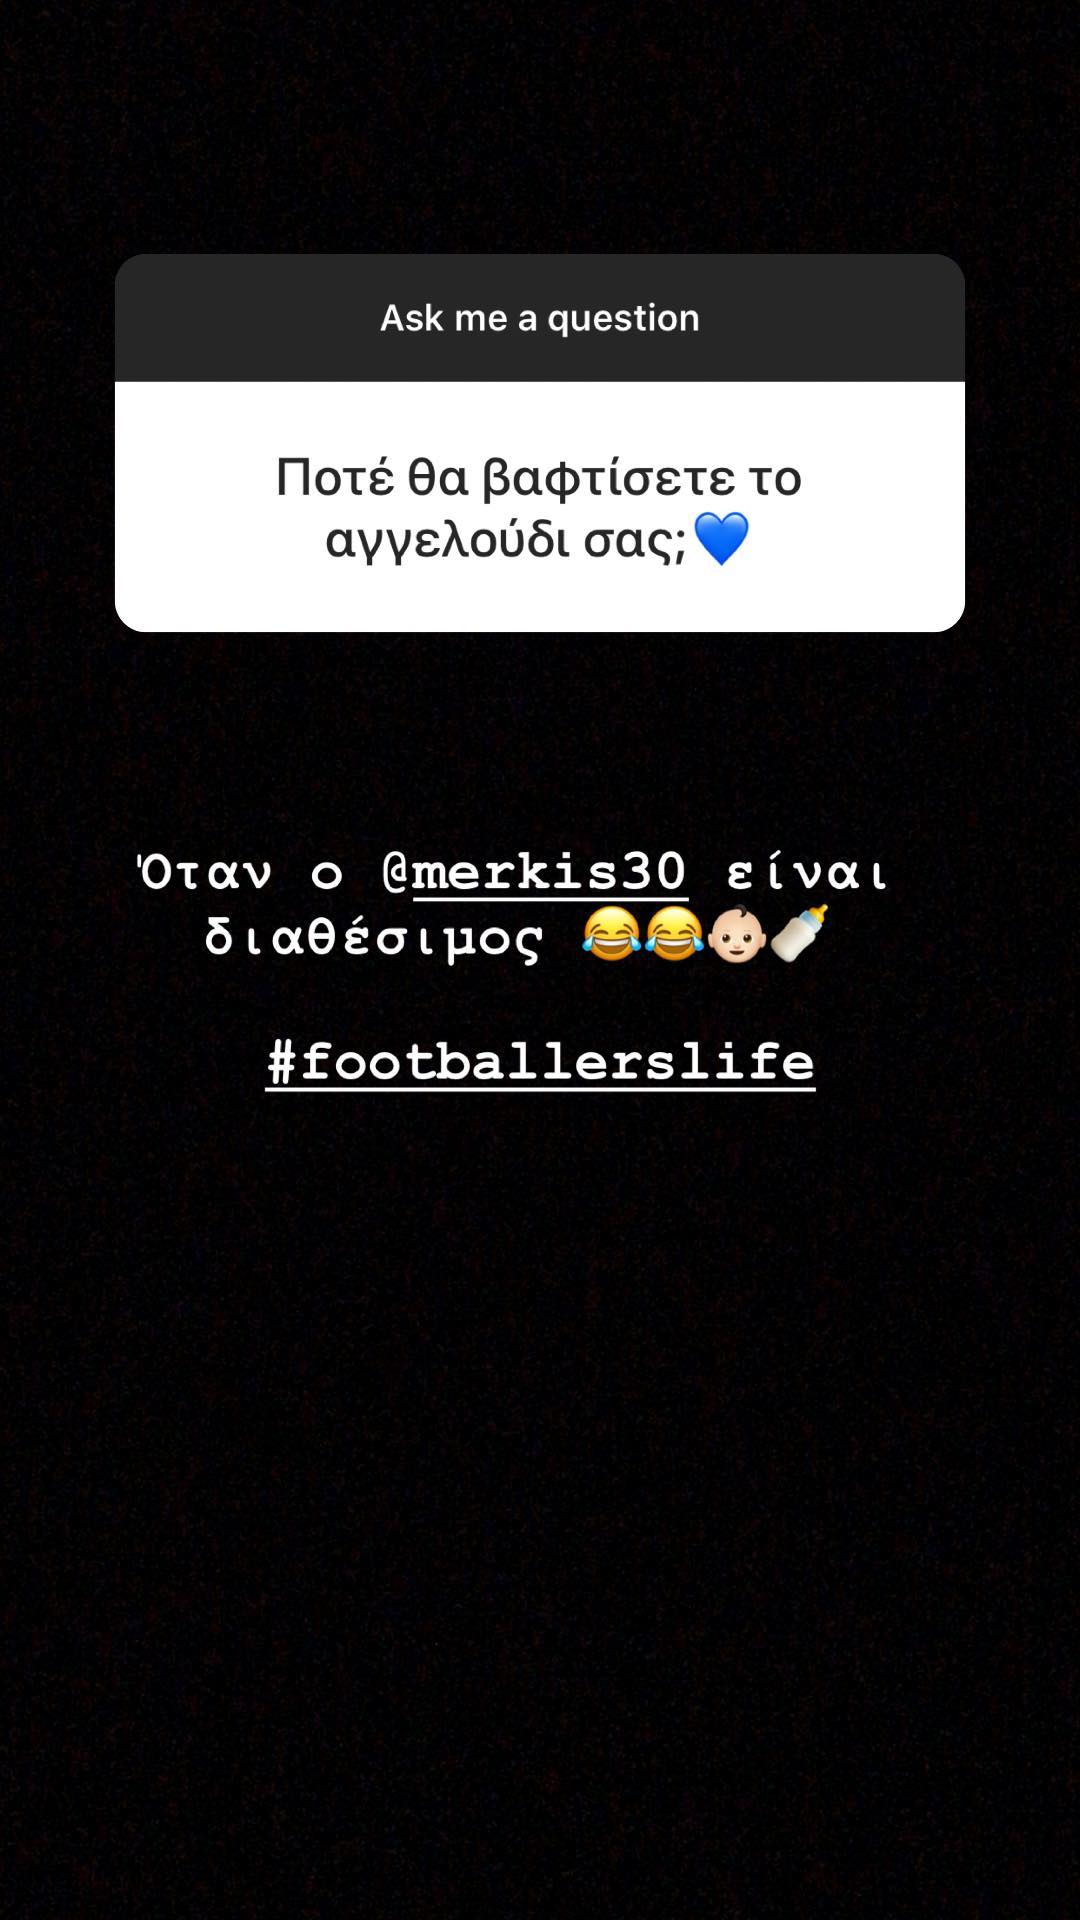Open the #footballerslife hashtag
1080x1920 pixels.
540,1061
